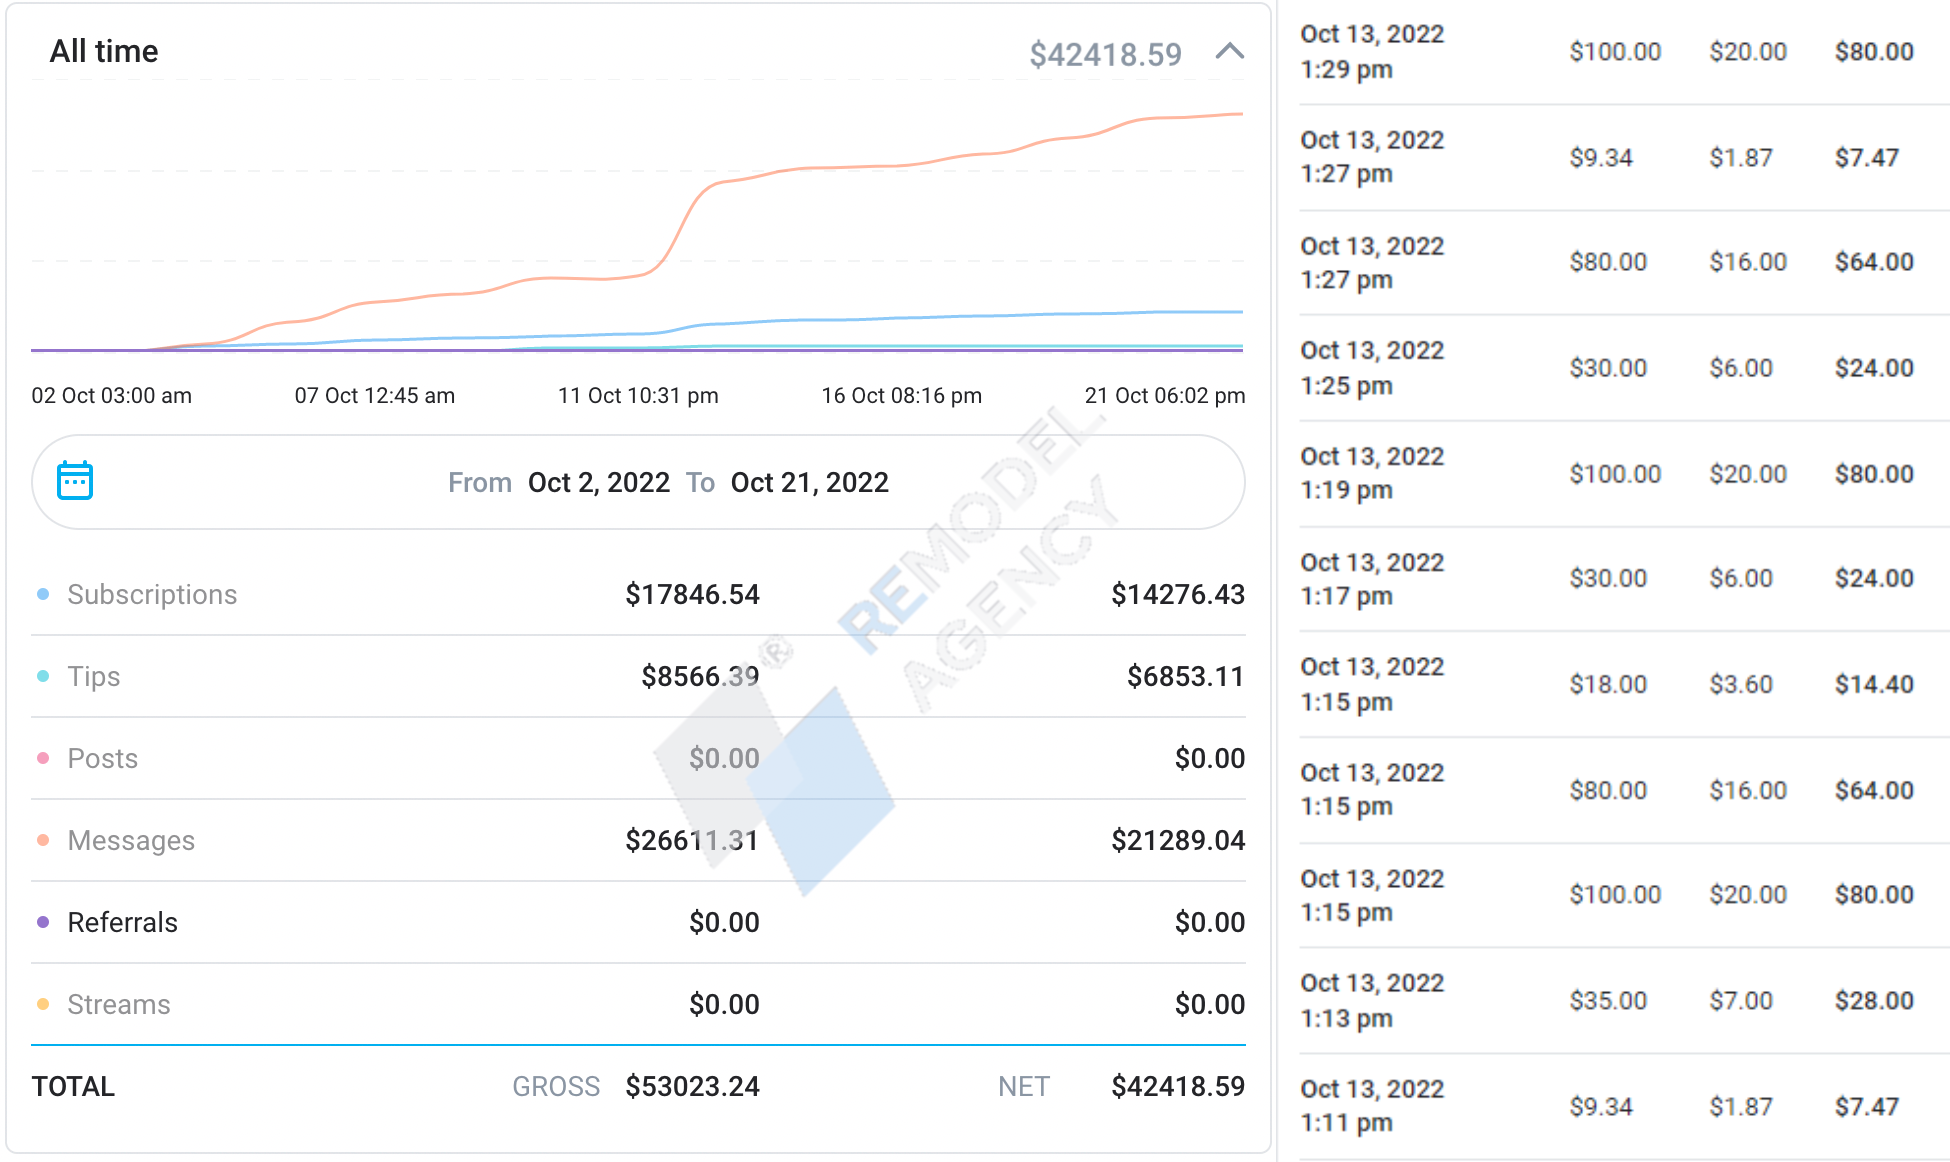Viewport: 1950px width, 1162px height.
Task: Click the Subscriptions category label
Action: click(x=152, y=595)
